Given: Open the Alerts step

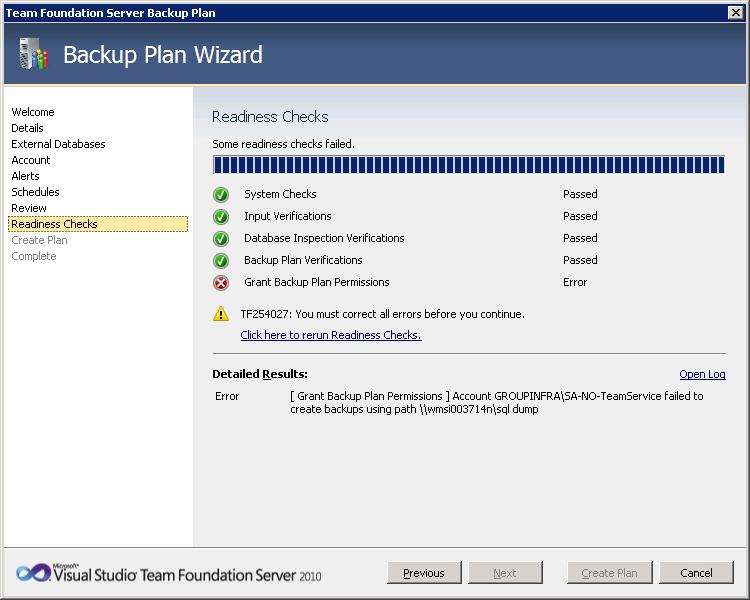Looking at the screenshot, I should click(26, 176).
